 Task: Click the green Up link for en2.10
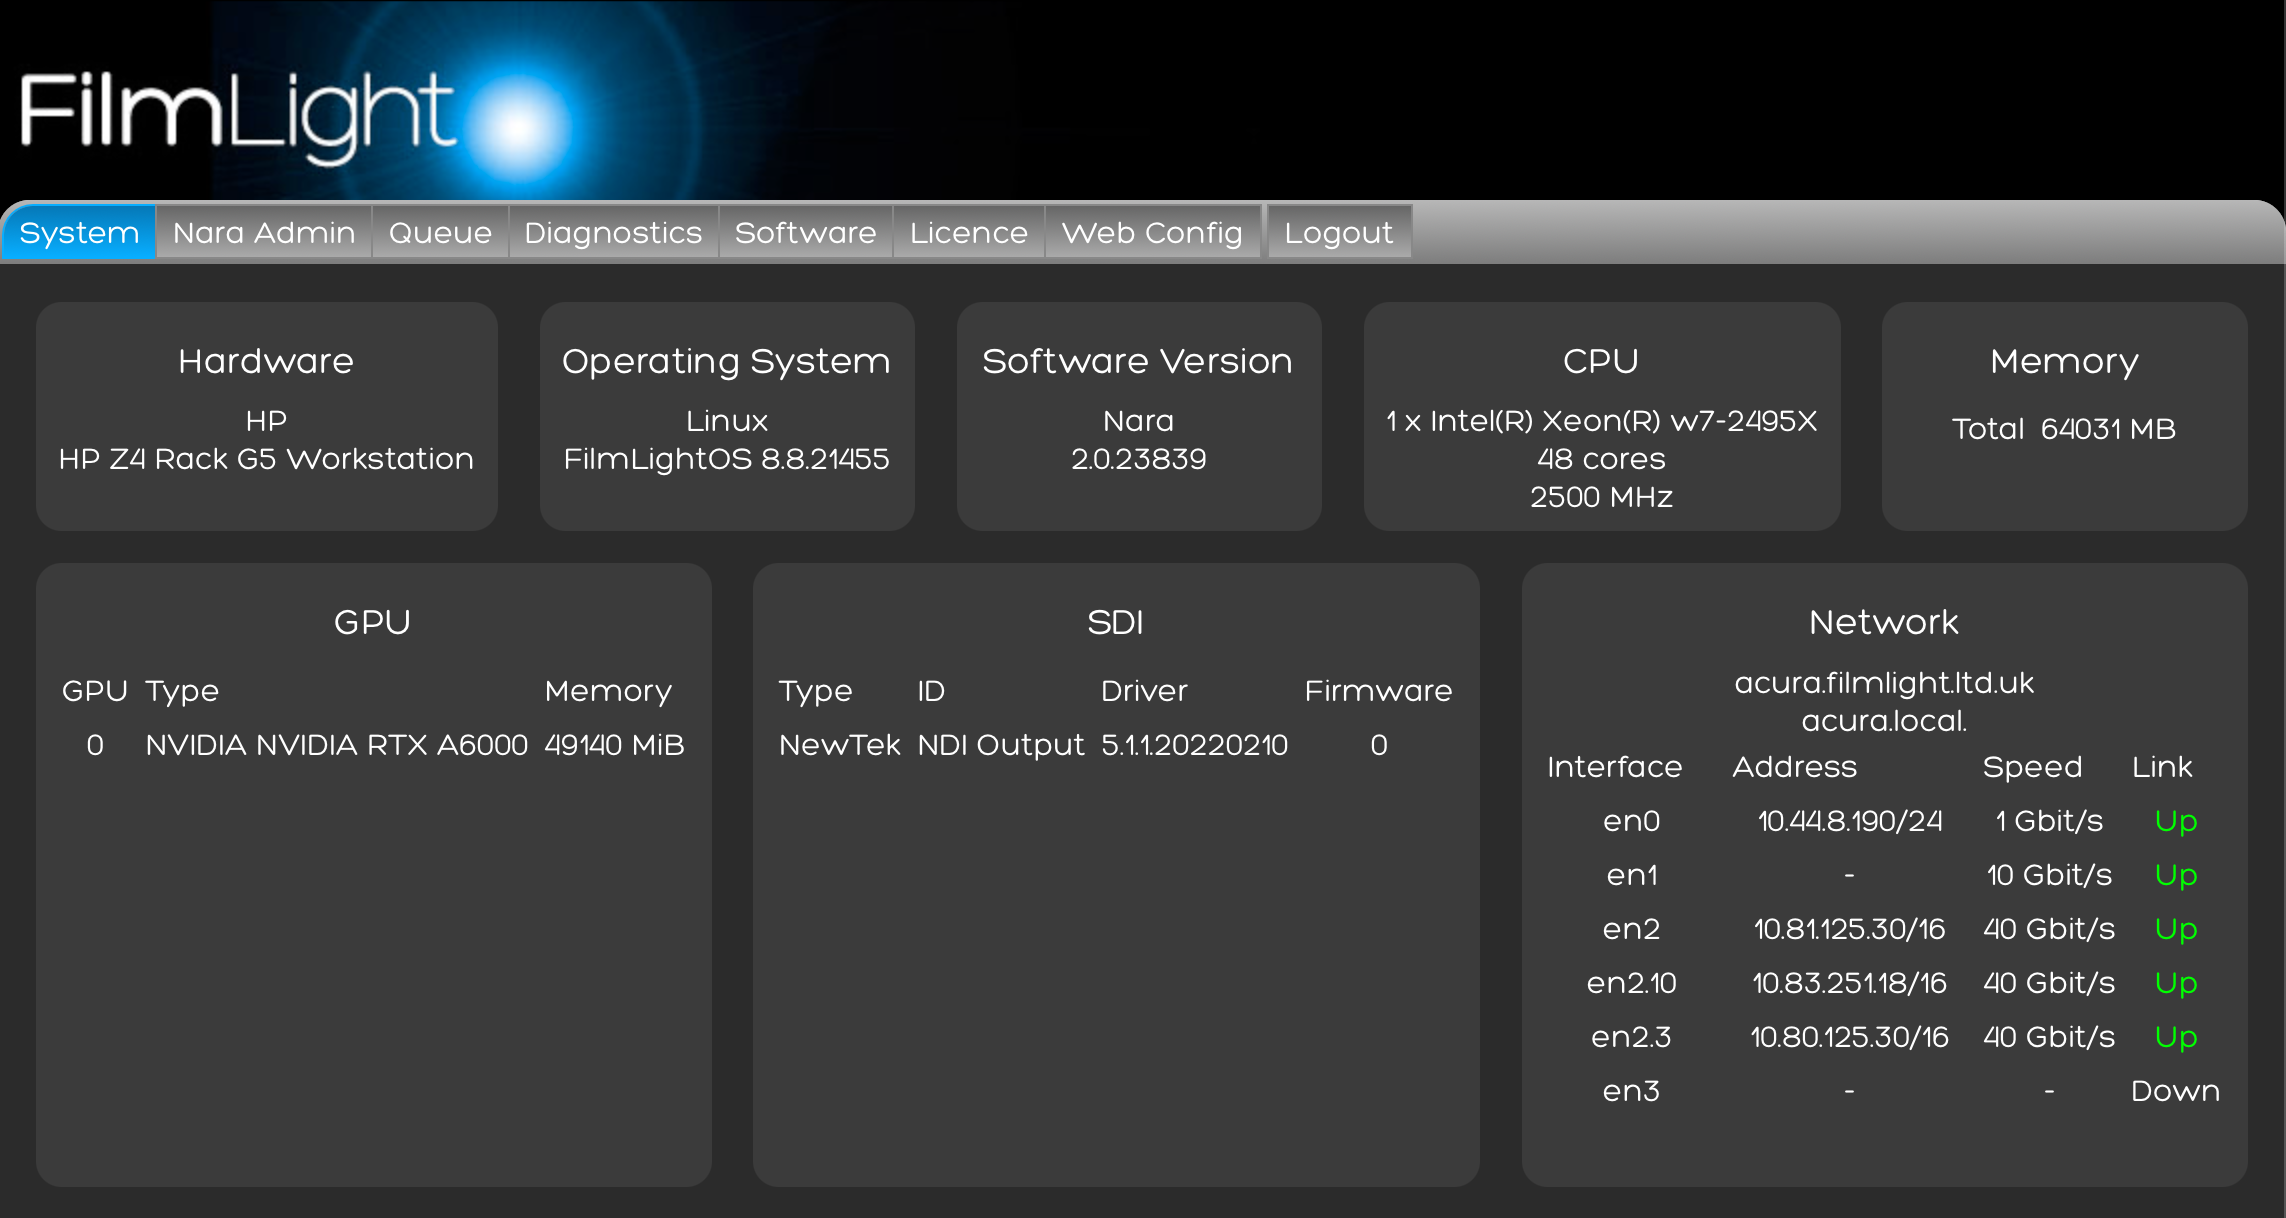click(x=2175, y=983)
